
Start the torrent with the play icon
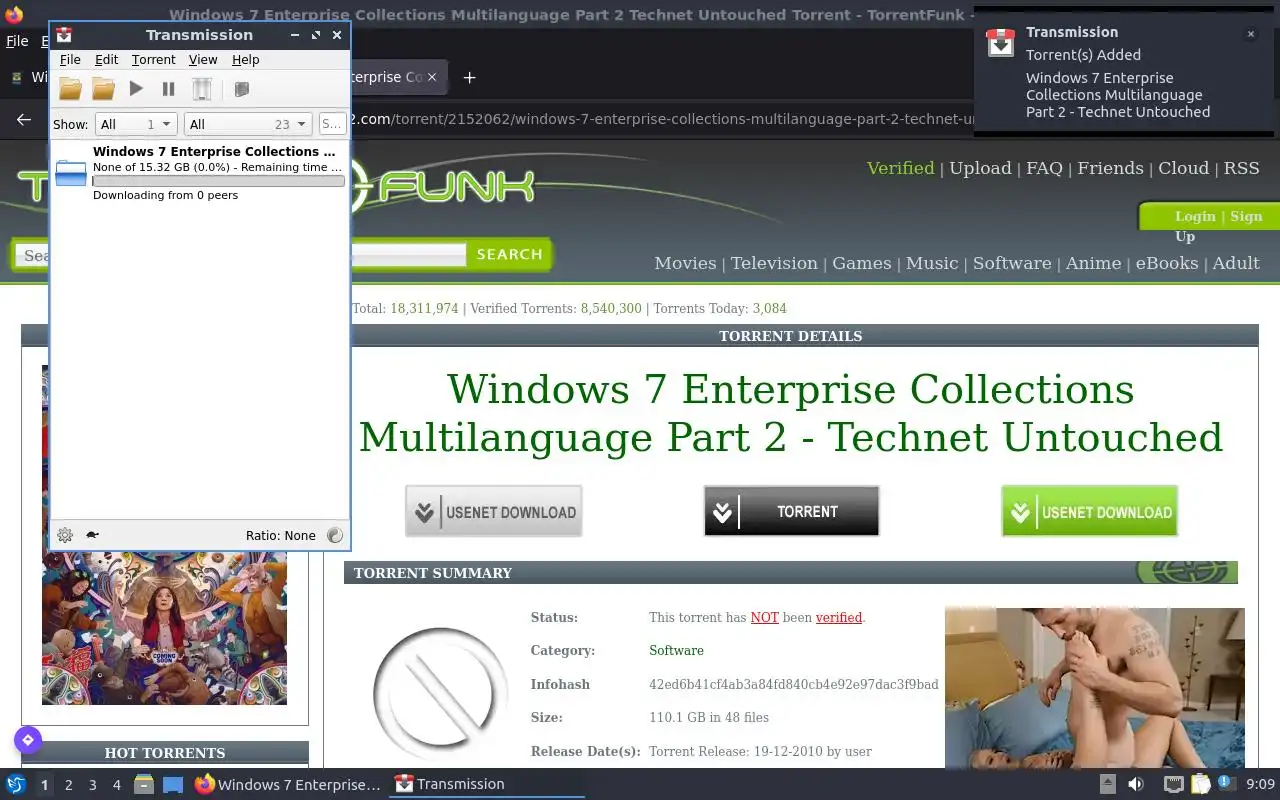(136, 89)
